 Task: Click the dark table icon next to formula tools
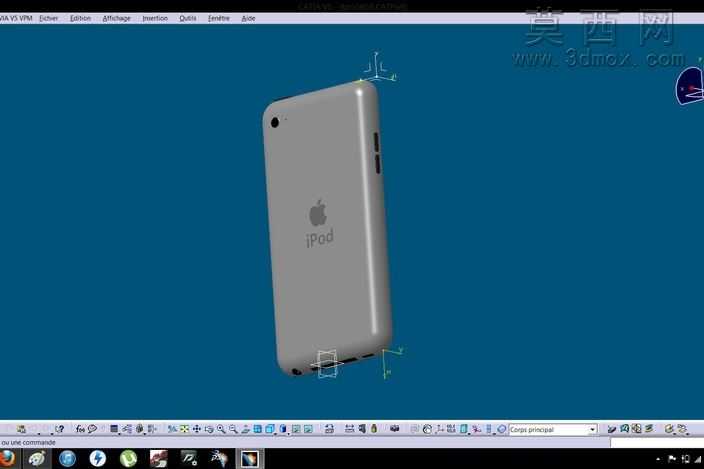click(x=114, y=429)
